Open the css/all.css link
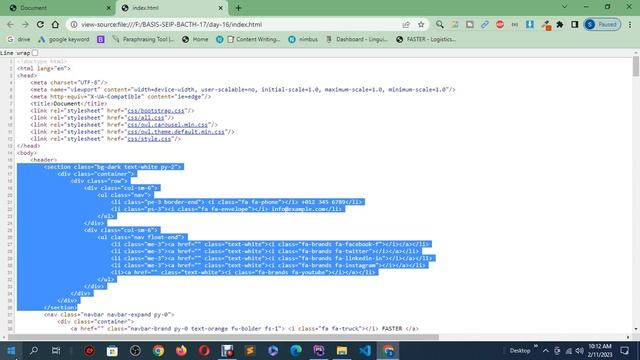 click(x=146, y=118)
